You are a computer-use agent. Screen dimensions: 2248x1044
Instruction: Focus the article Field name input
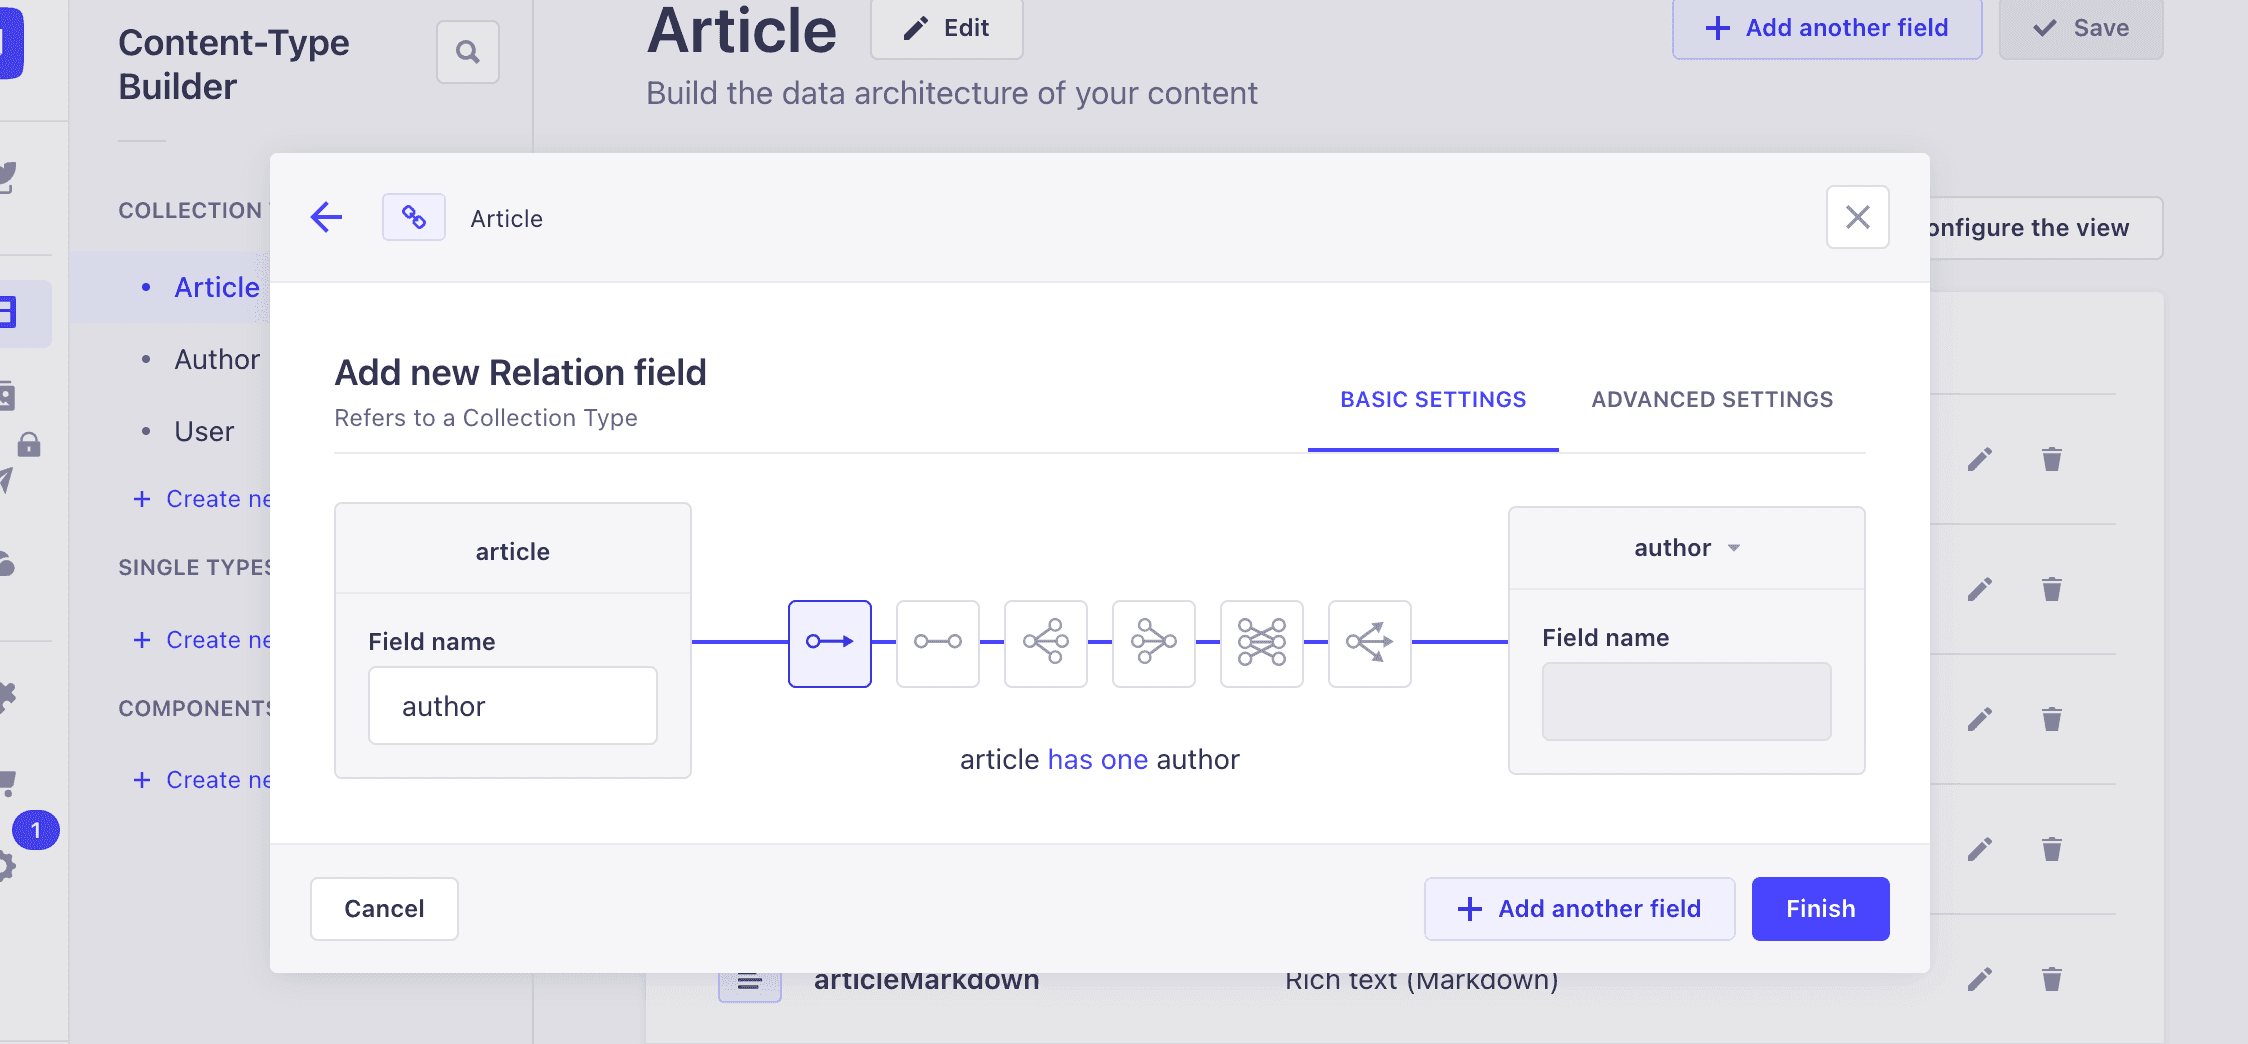512,706
